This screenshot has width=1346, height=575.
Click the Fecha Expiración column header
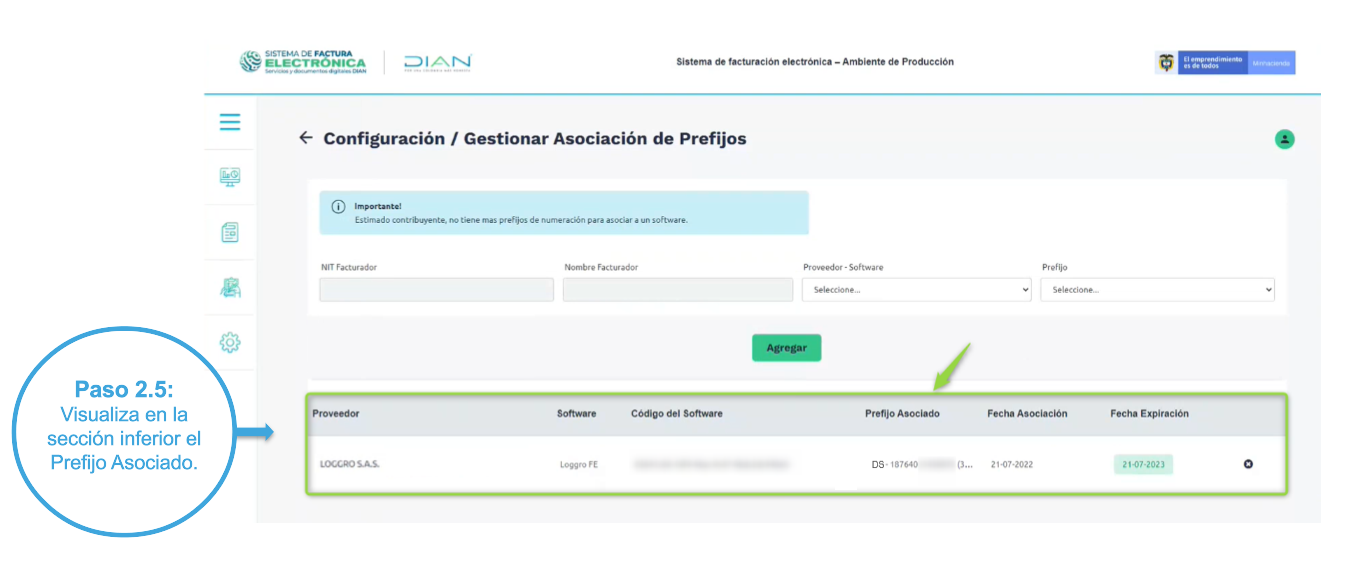(x=1149, y=414)
